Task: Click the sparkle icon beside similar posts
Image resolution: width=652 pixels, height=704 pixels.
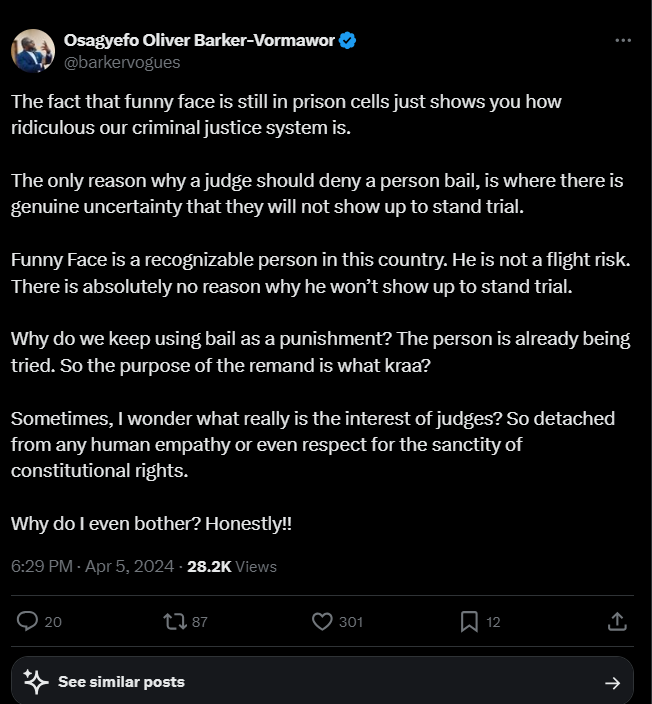Action: click(x=36, y=682)
